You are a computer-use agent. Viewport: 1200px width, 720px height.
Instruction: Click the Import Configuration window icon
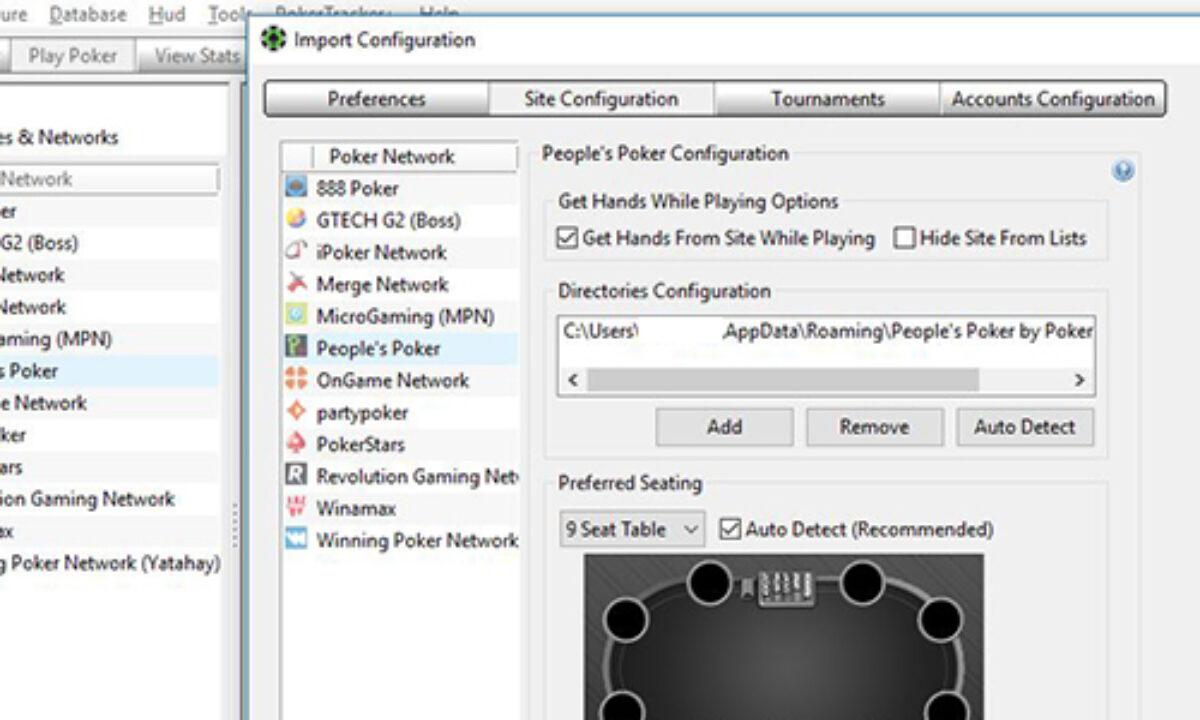(272, 40)
